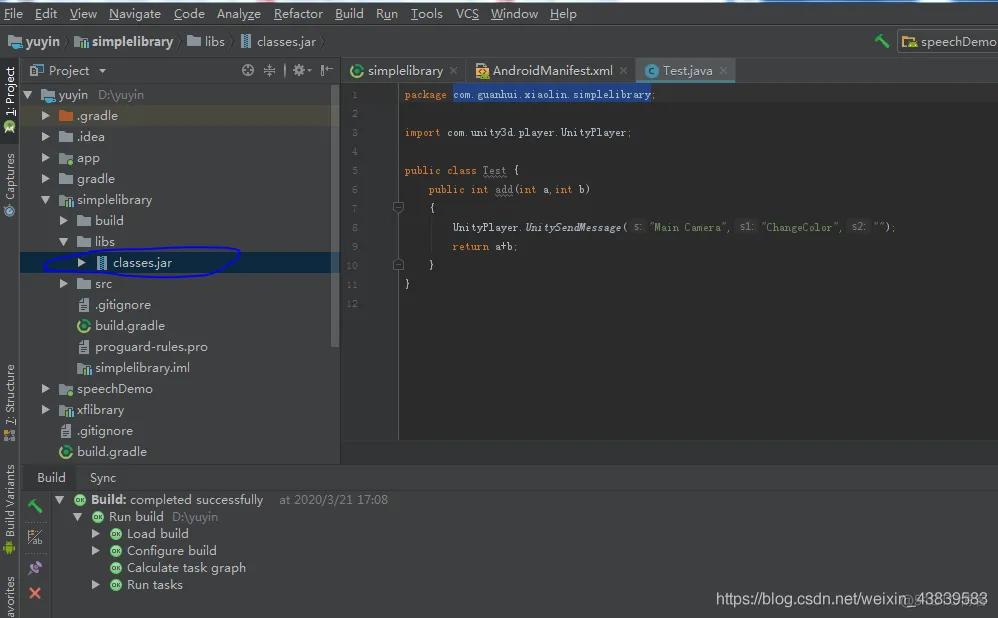Click the fold marker at code line 7
The width and height of the screenshot is (998, 618).
398,207
